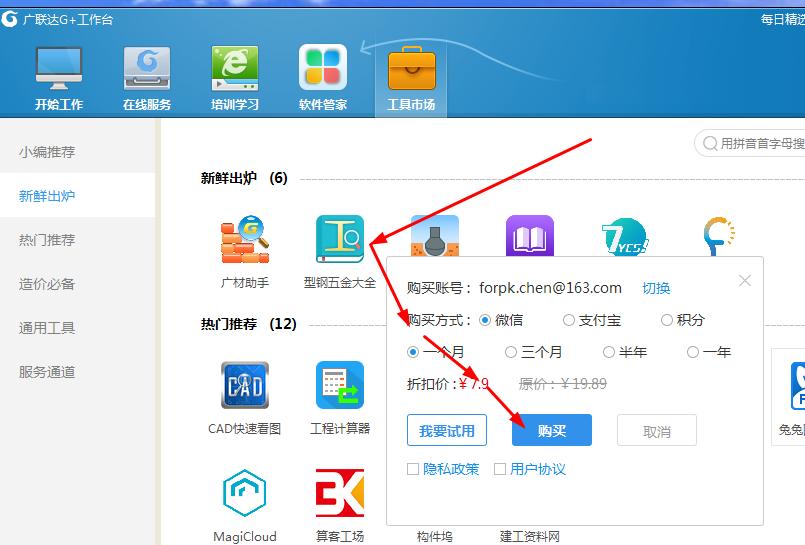The image size is (805, 545).
Task: Open the 7YCS app icon
Action: (x=625, y=236)
